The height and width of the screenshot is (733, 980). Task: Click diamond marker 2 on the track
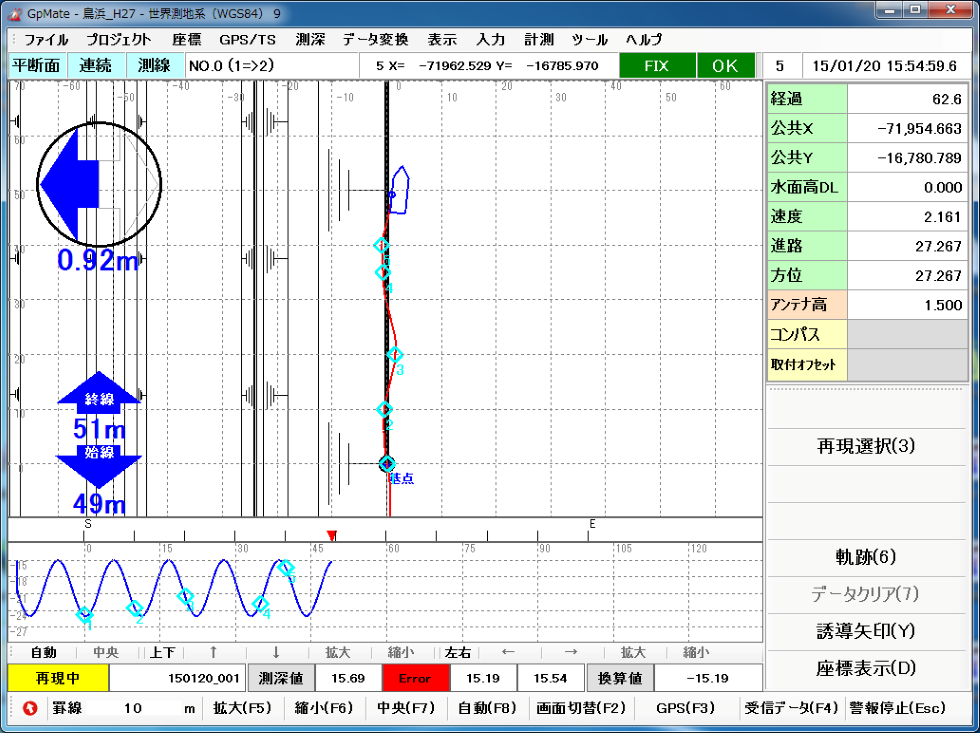tap(385, 409)
